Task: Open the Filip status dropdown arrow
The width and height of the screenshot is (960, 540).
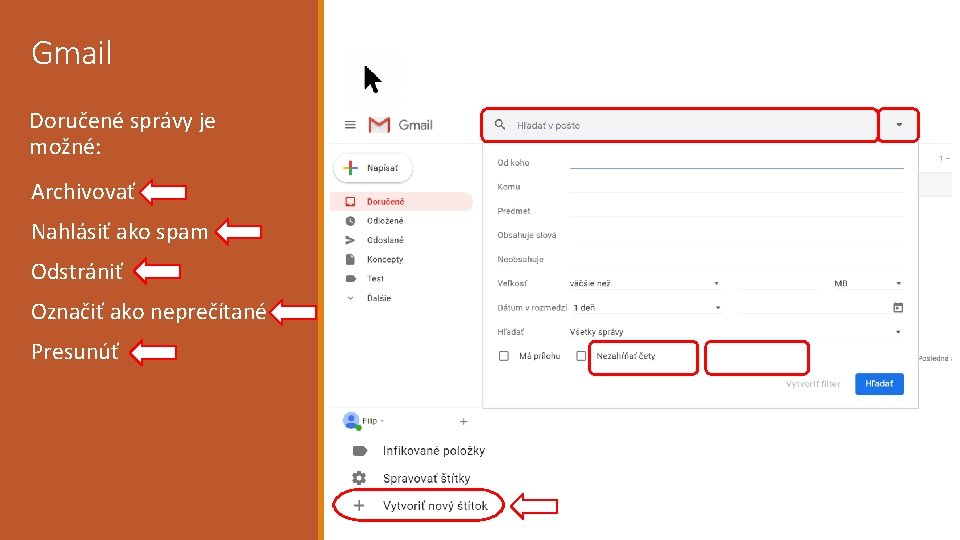Action: point(381,421)
